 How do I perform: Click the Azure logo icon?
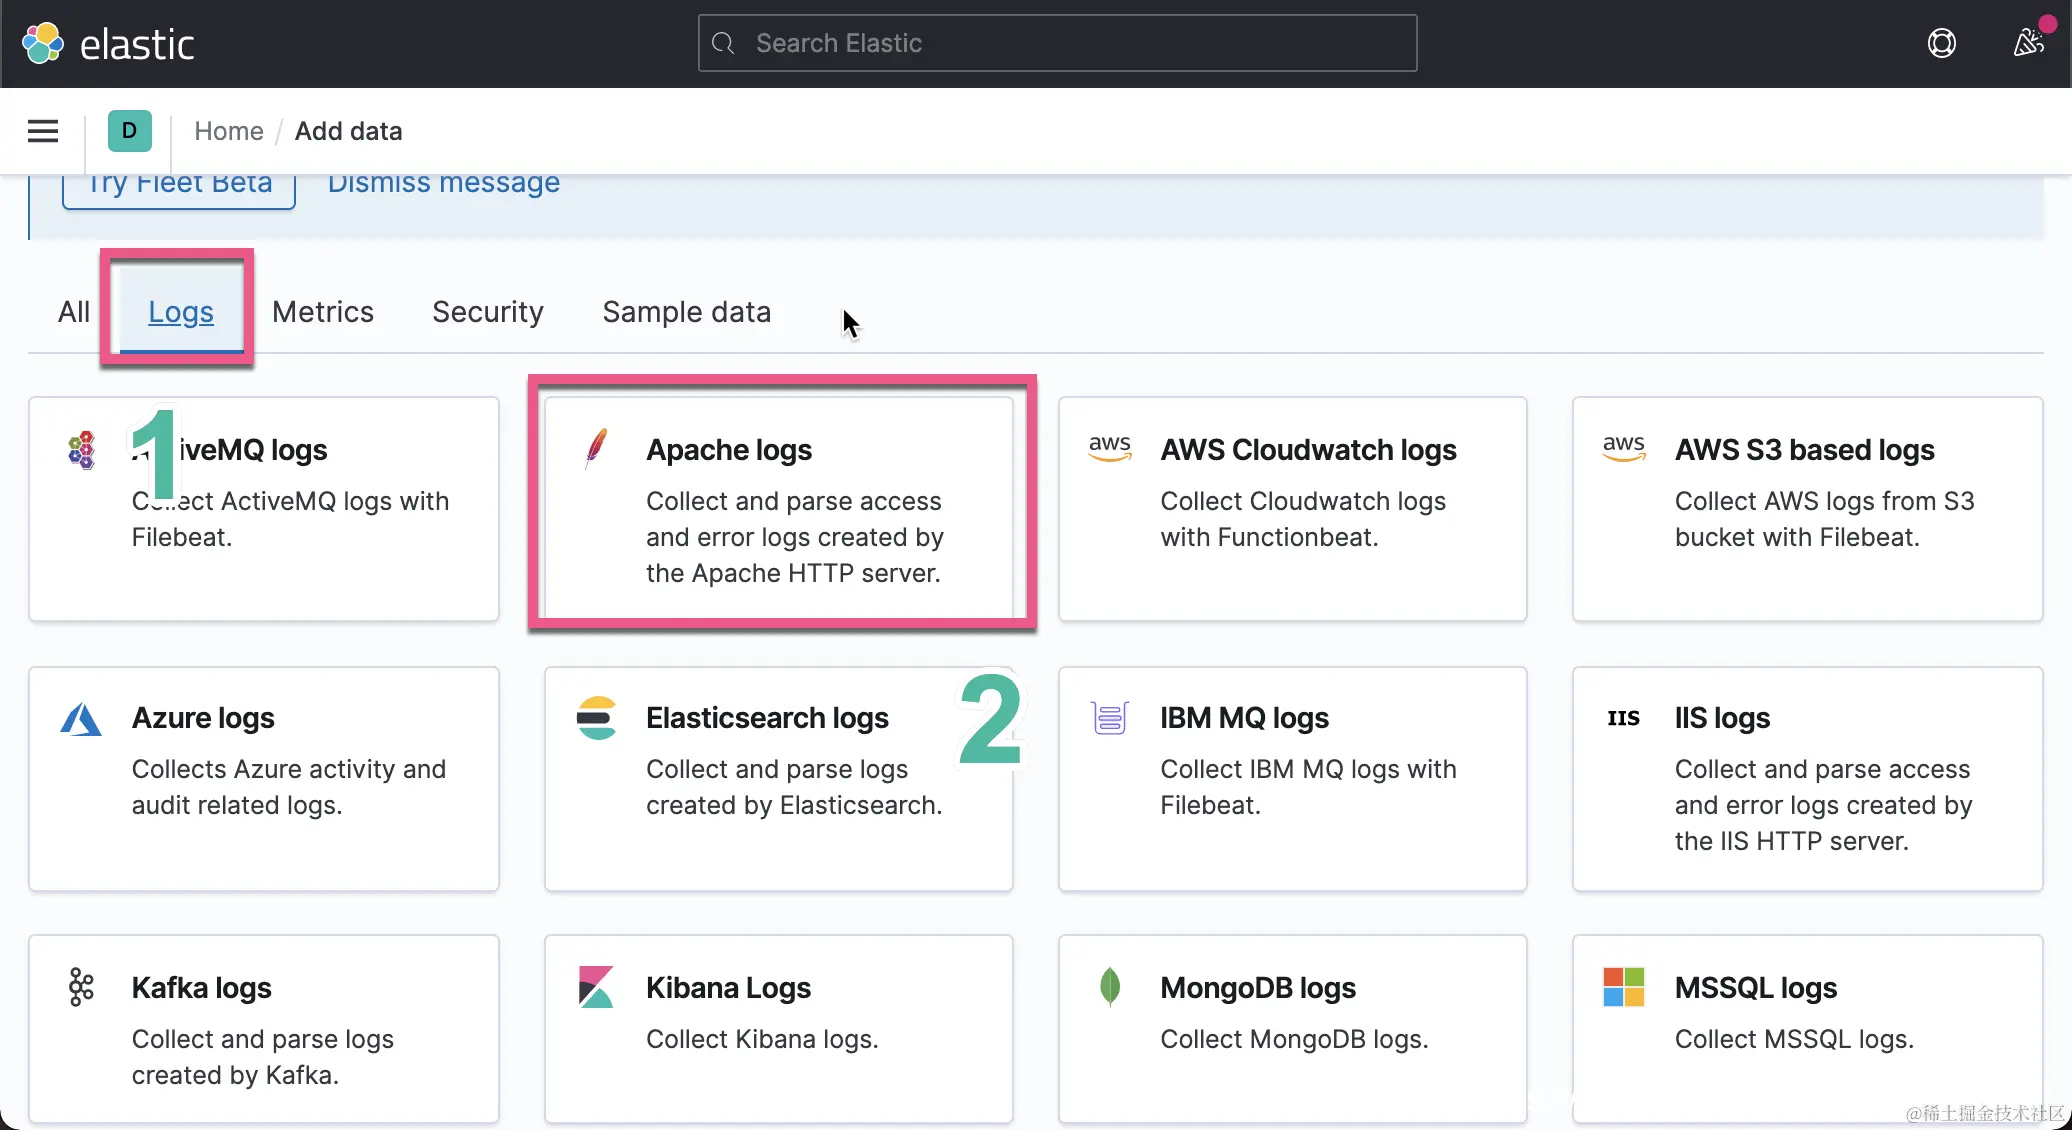click(81, 719)
